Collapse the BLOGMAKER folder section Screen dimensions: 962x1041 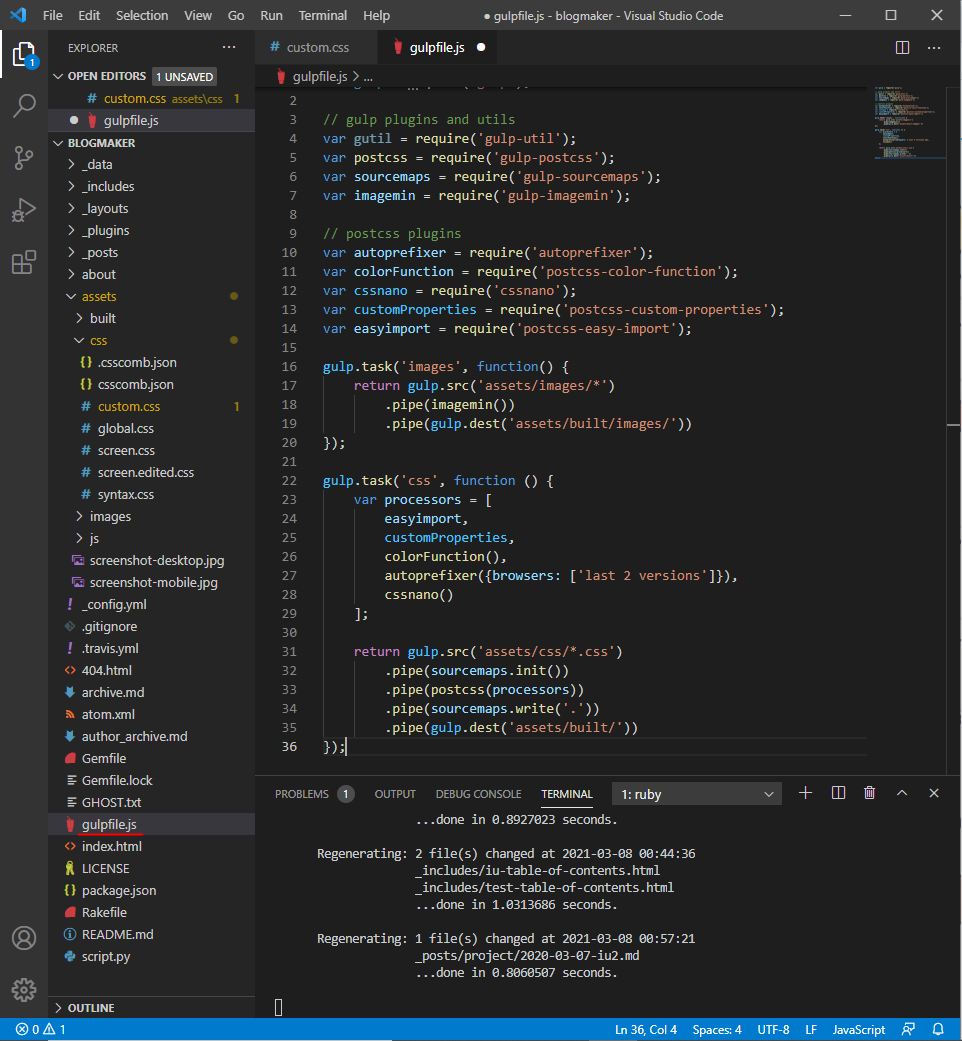[58, 143]
